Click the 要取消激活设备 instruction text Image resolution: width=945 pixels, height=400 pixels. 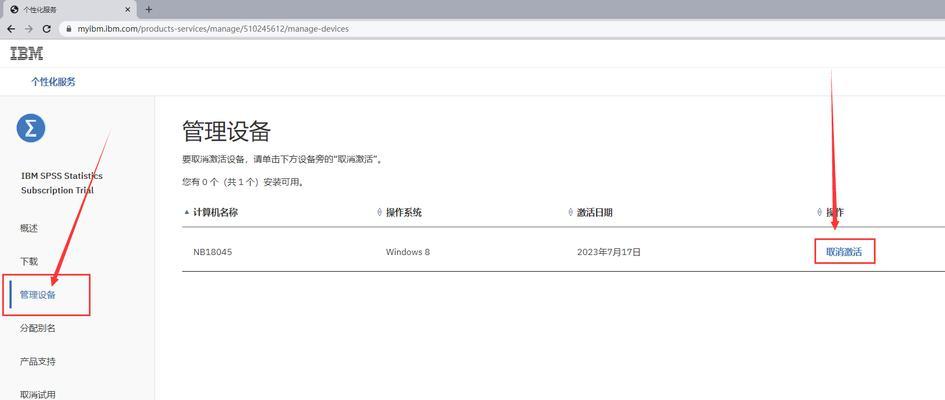point(283,160)
